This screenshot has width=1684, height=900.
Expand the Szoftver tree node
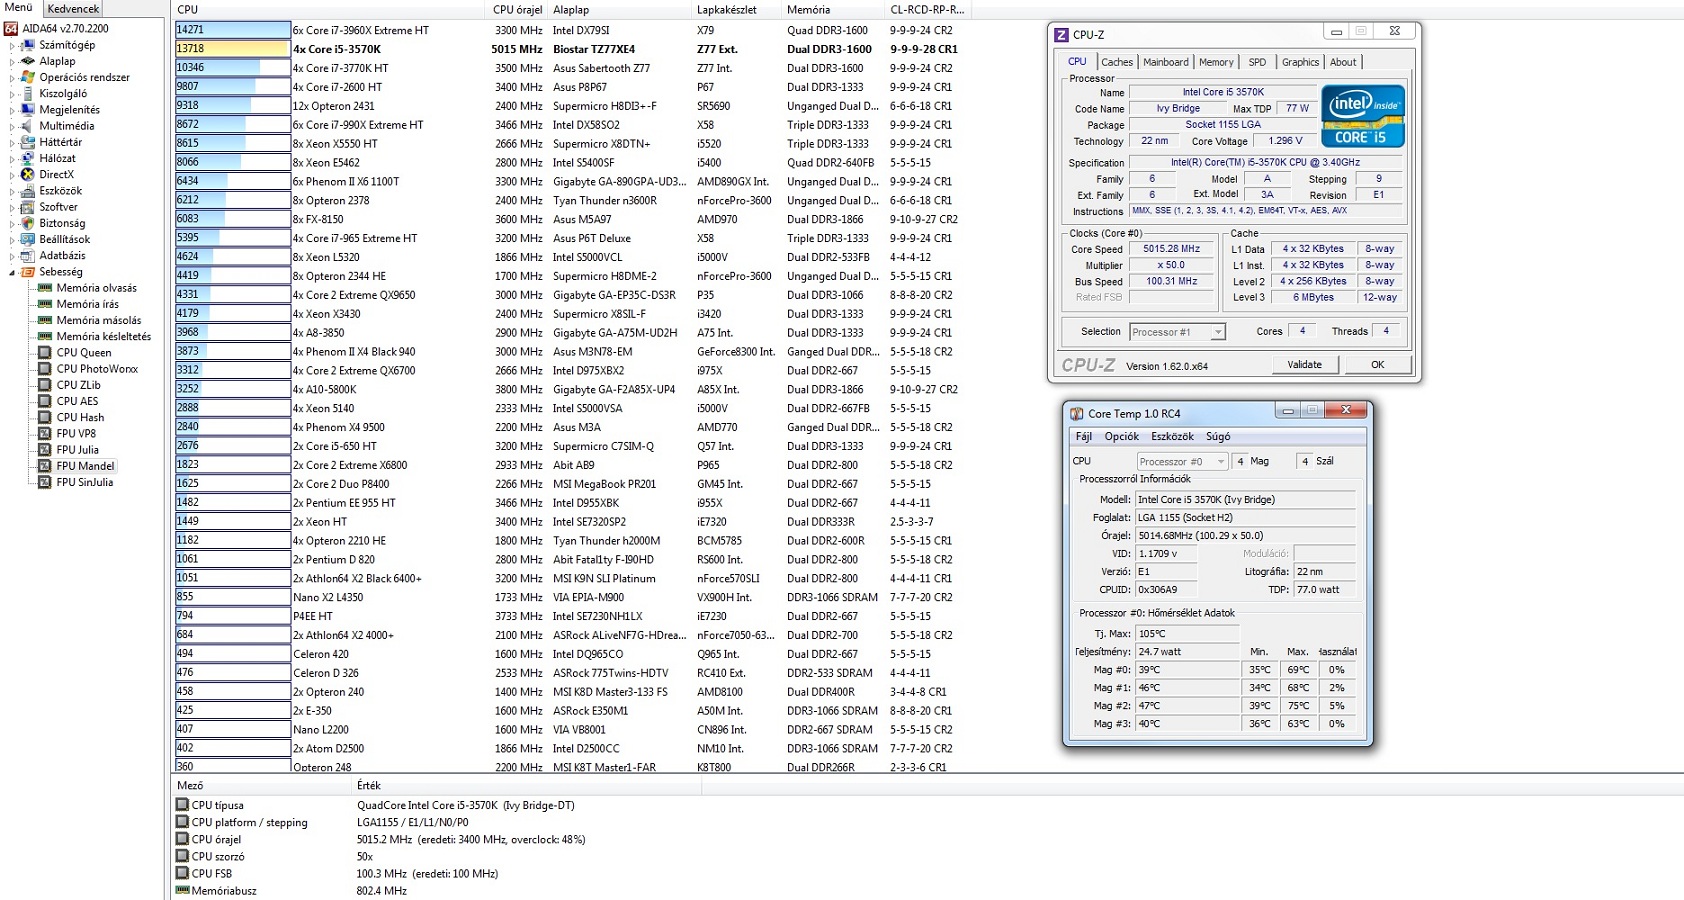click(12, 207)
